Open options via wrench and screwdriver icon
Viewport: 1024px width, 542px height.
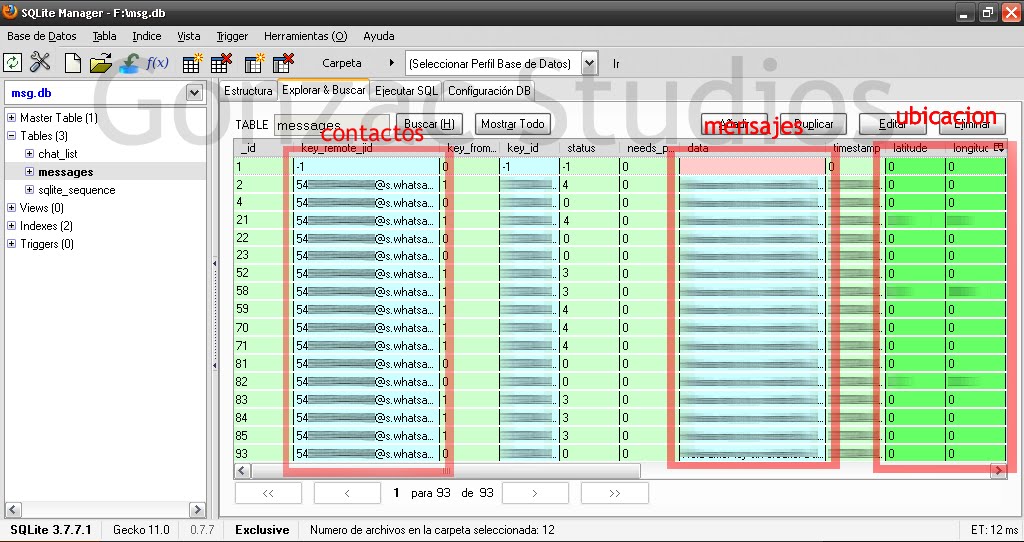(40, 63)
